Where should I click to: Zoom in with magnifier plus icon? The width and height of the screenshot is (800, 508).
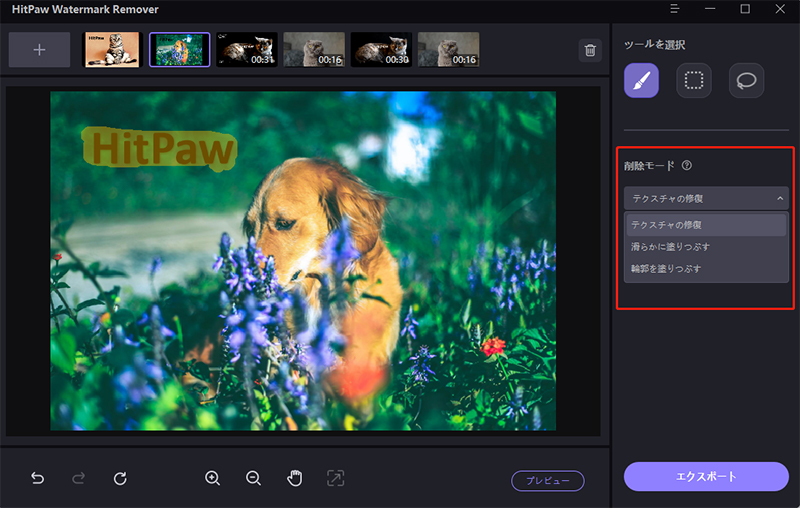(212, 478)
